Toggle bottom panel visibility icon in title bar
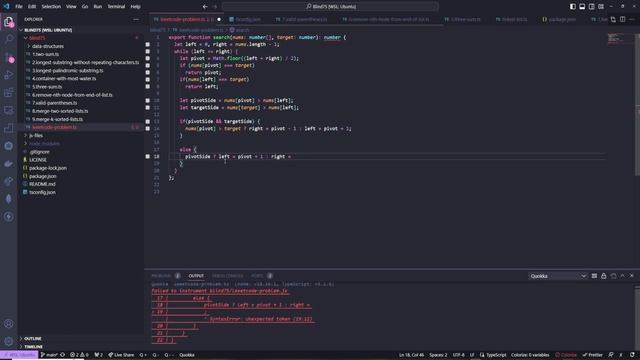640x360 pixels. pyautogui.click(x=582, y=7)
